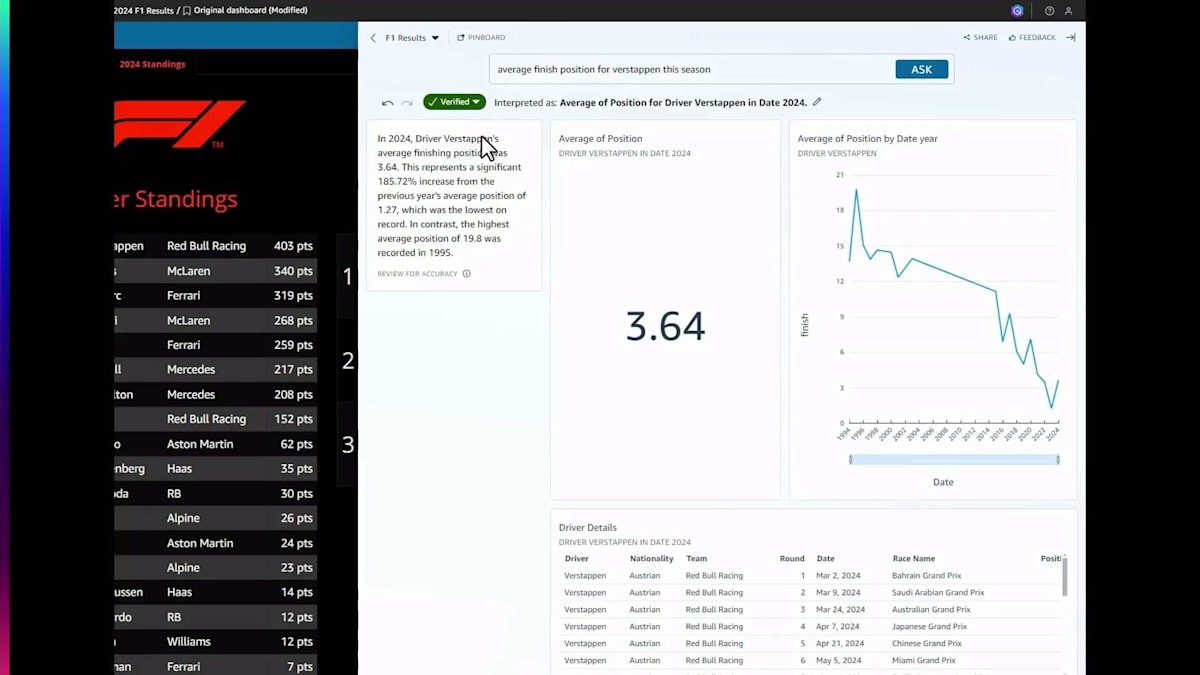Click the Australian Grand Prix cell
The width and height of the screenshot is (1200, 675).
931,610
